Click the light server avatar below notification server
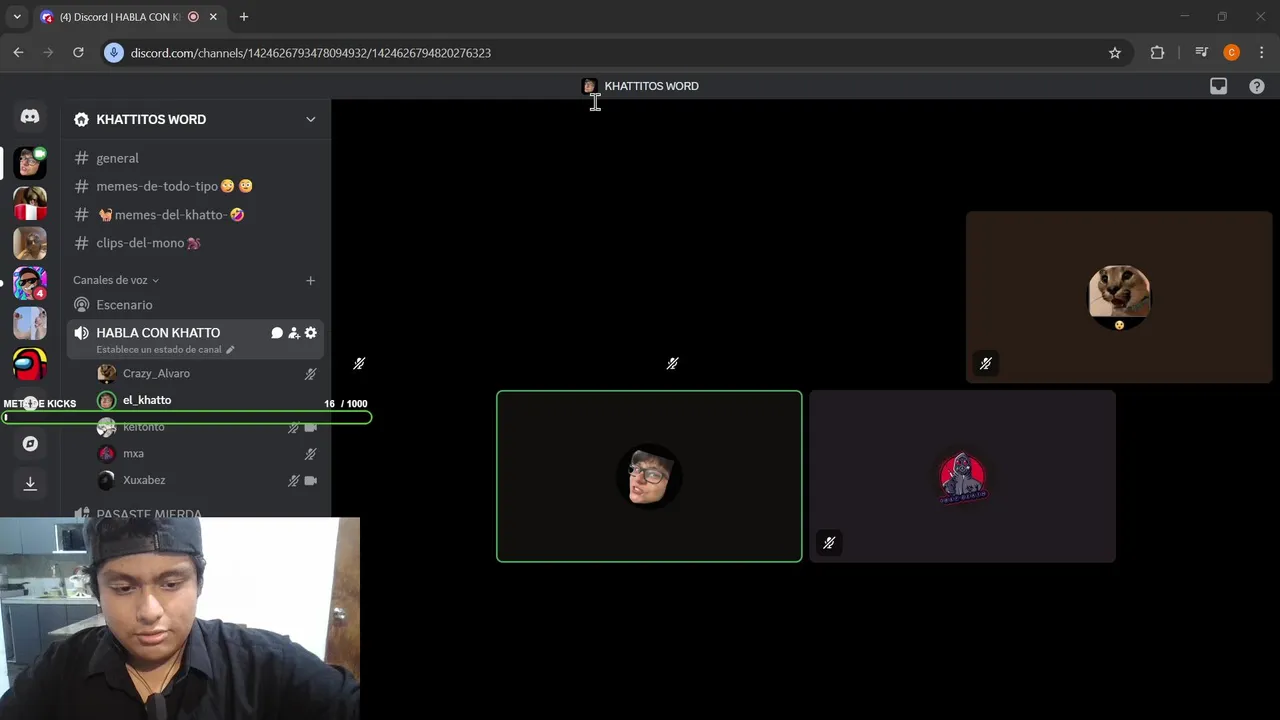The width and height of the screenshot is (1280, 720). pos(30,323)
